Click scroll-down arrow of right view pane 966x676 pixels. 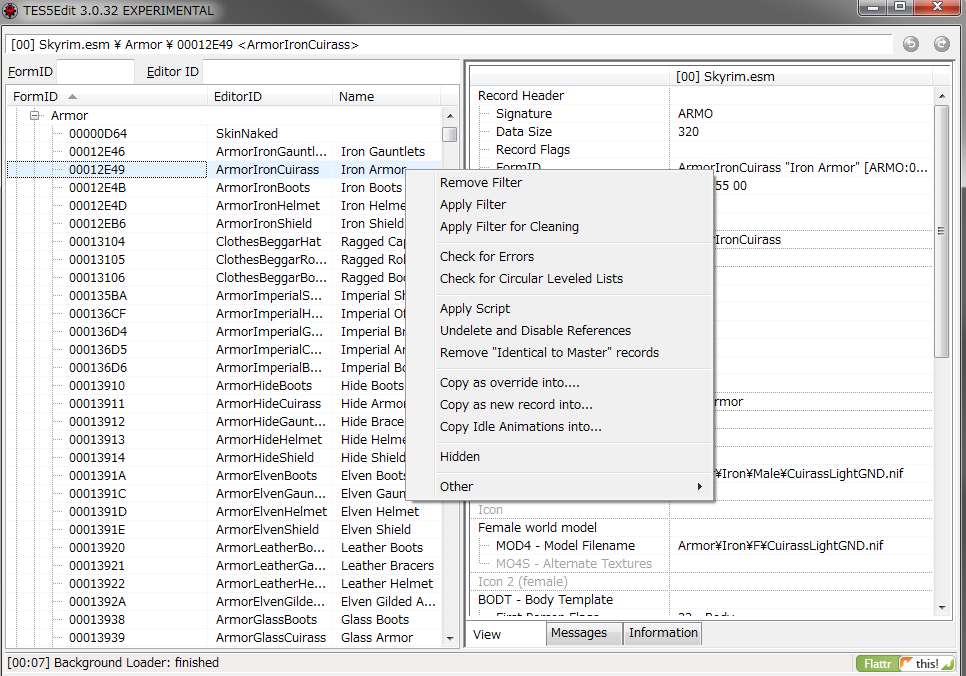[x=941, y=608]
